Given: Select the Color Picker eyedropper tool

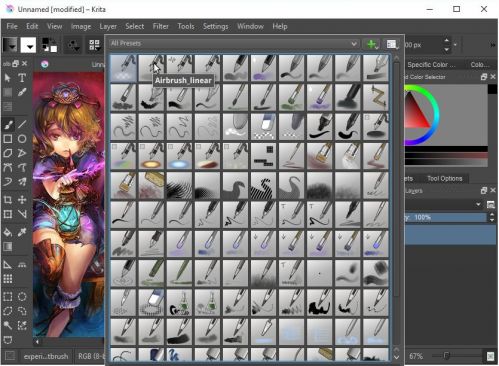Looking at the screenshot, I should 22,232.
